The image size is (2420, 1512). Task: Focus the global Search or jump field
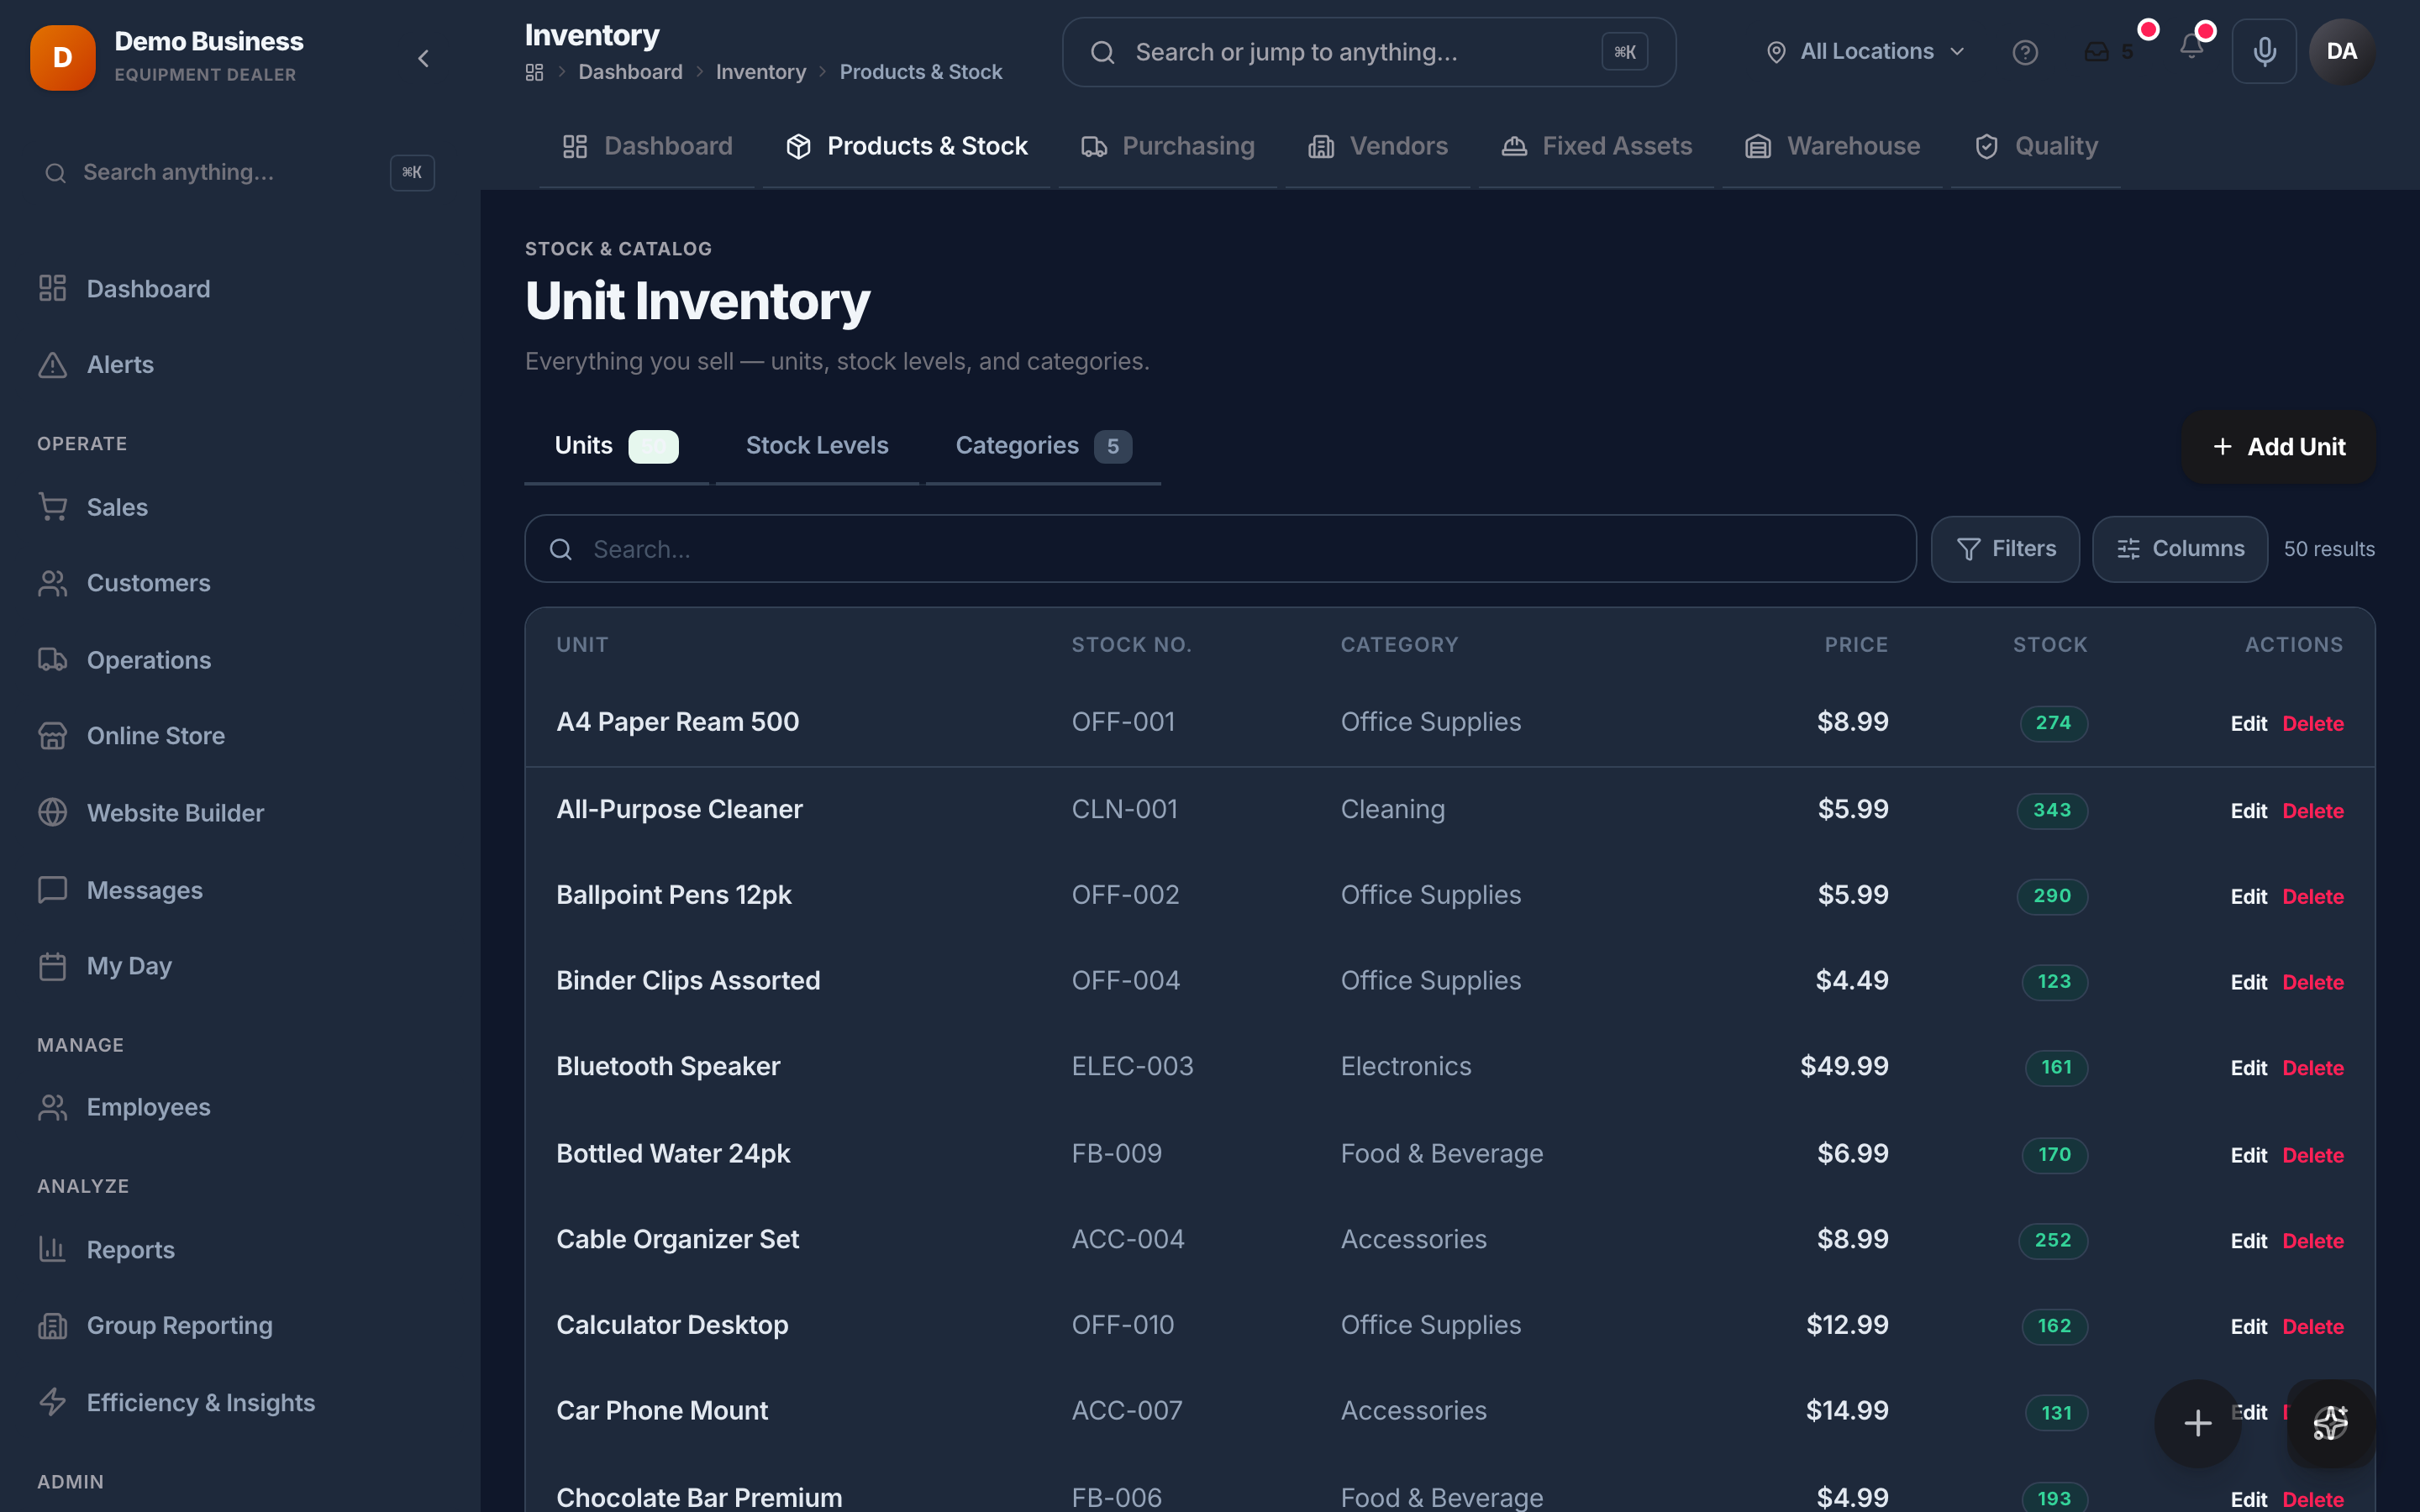pos(1369,52)
